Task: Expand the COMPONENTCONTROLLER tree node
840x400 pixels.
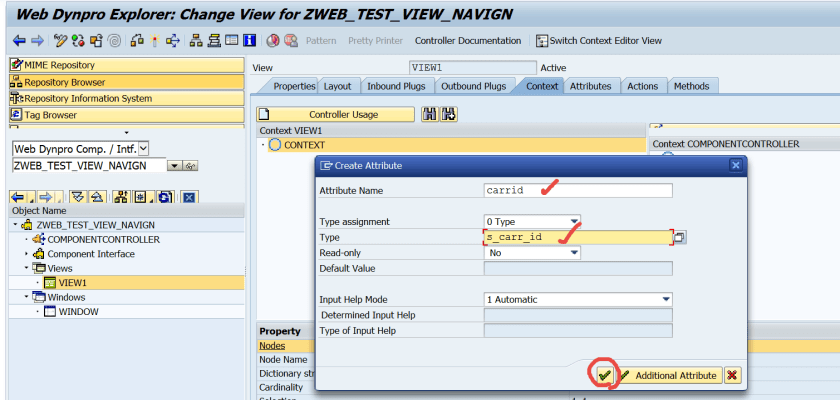Action: tap(26, 239)
